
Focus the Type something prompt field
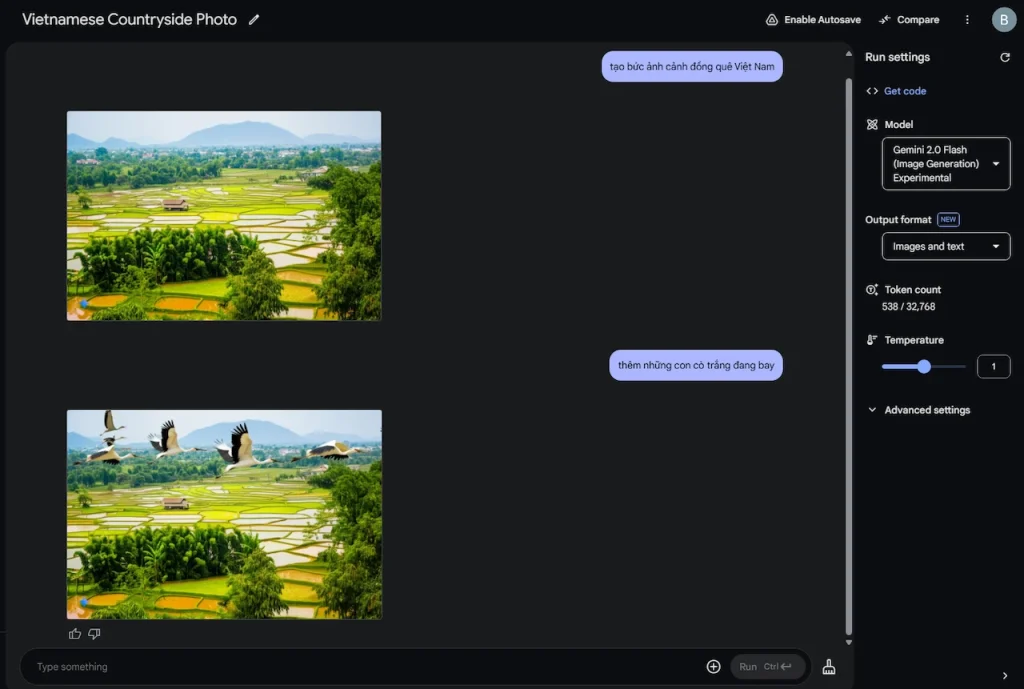point(366,666)
